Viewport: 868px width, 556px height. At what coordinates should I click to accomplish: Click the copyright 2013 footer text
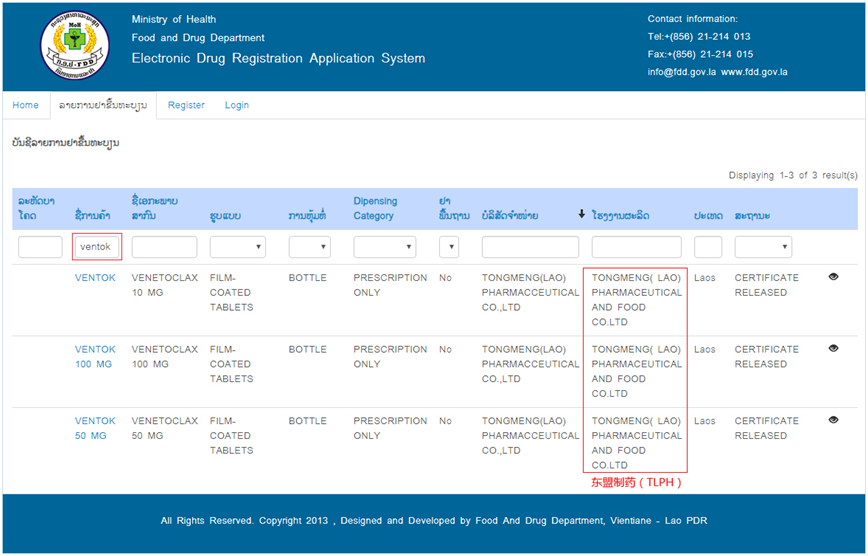433,521
